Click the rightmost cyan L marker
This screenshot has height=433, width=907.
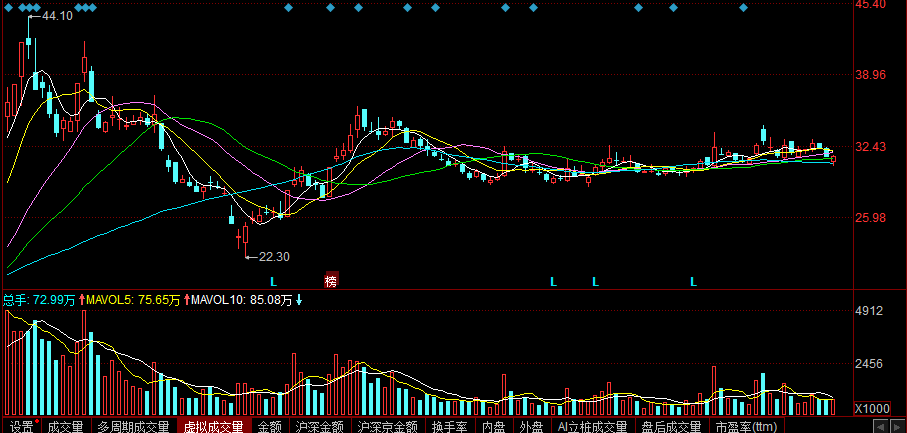coord(694,282)
